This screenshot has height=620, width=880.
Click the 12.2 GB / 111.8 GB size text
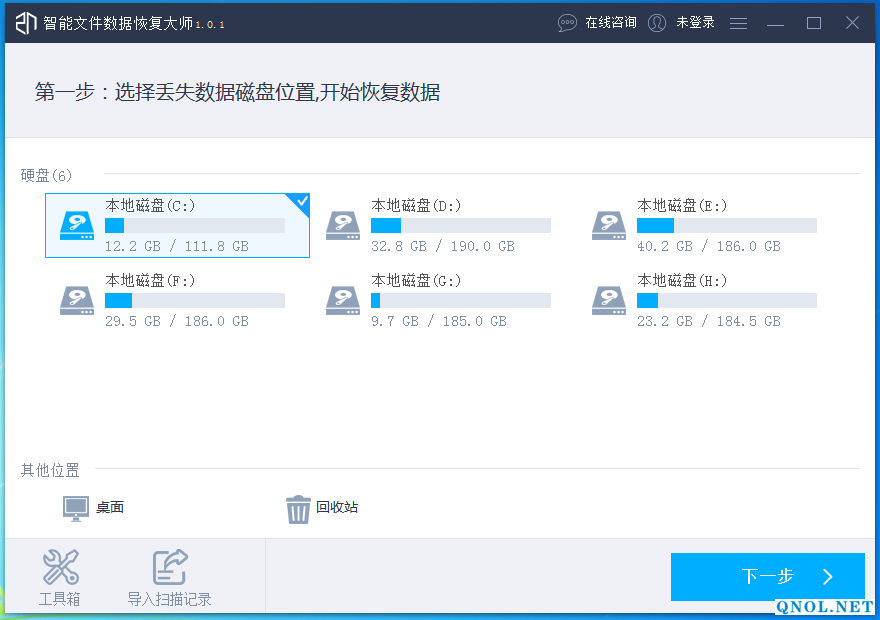click(x=177, y=246)
